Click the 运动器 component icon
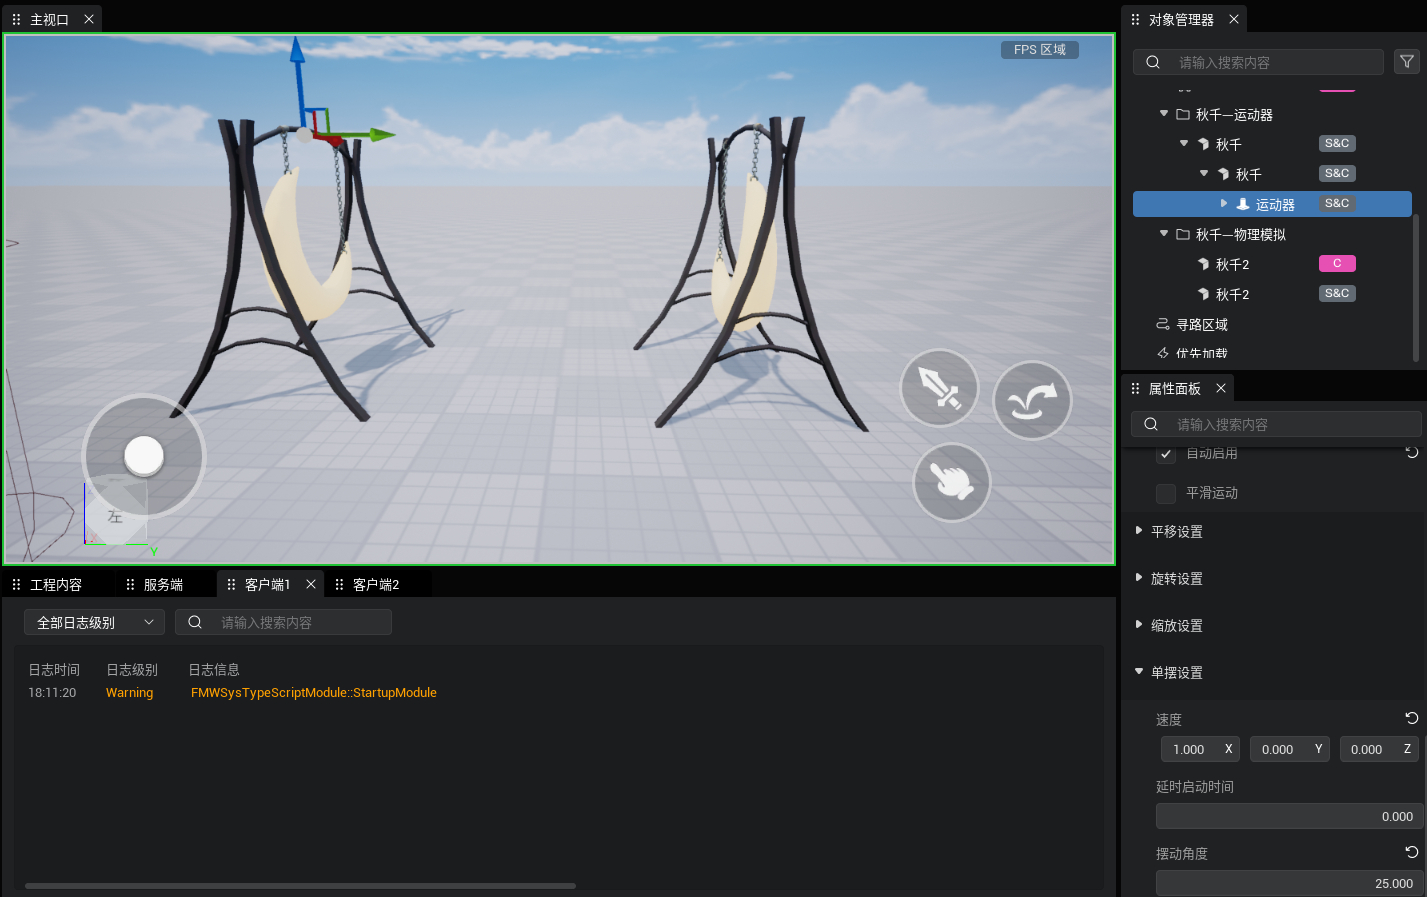 click(x=1243, y=204)
